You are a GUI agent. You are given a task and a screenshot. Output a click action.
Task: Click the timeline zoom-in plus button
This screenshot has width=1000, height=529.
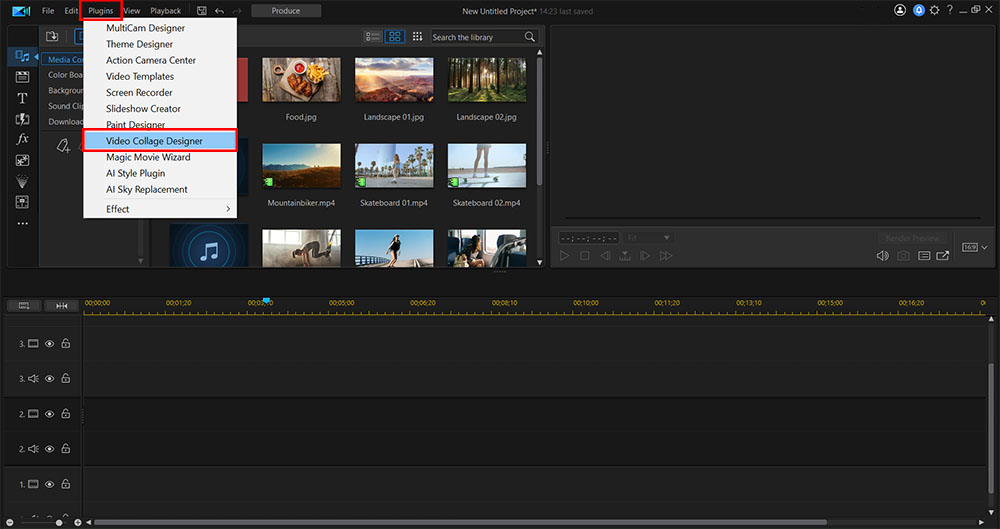pos(78,522)
